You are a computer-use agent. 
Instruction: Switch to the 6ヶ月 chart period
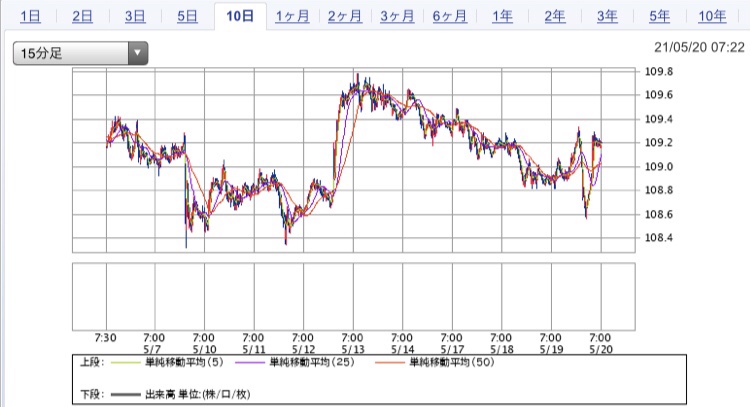click(450, 17)
